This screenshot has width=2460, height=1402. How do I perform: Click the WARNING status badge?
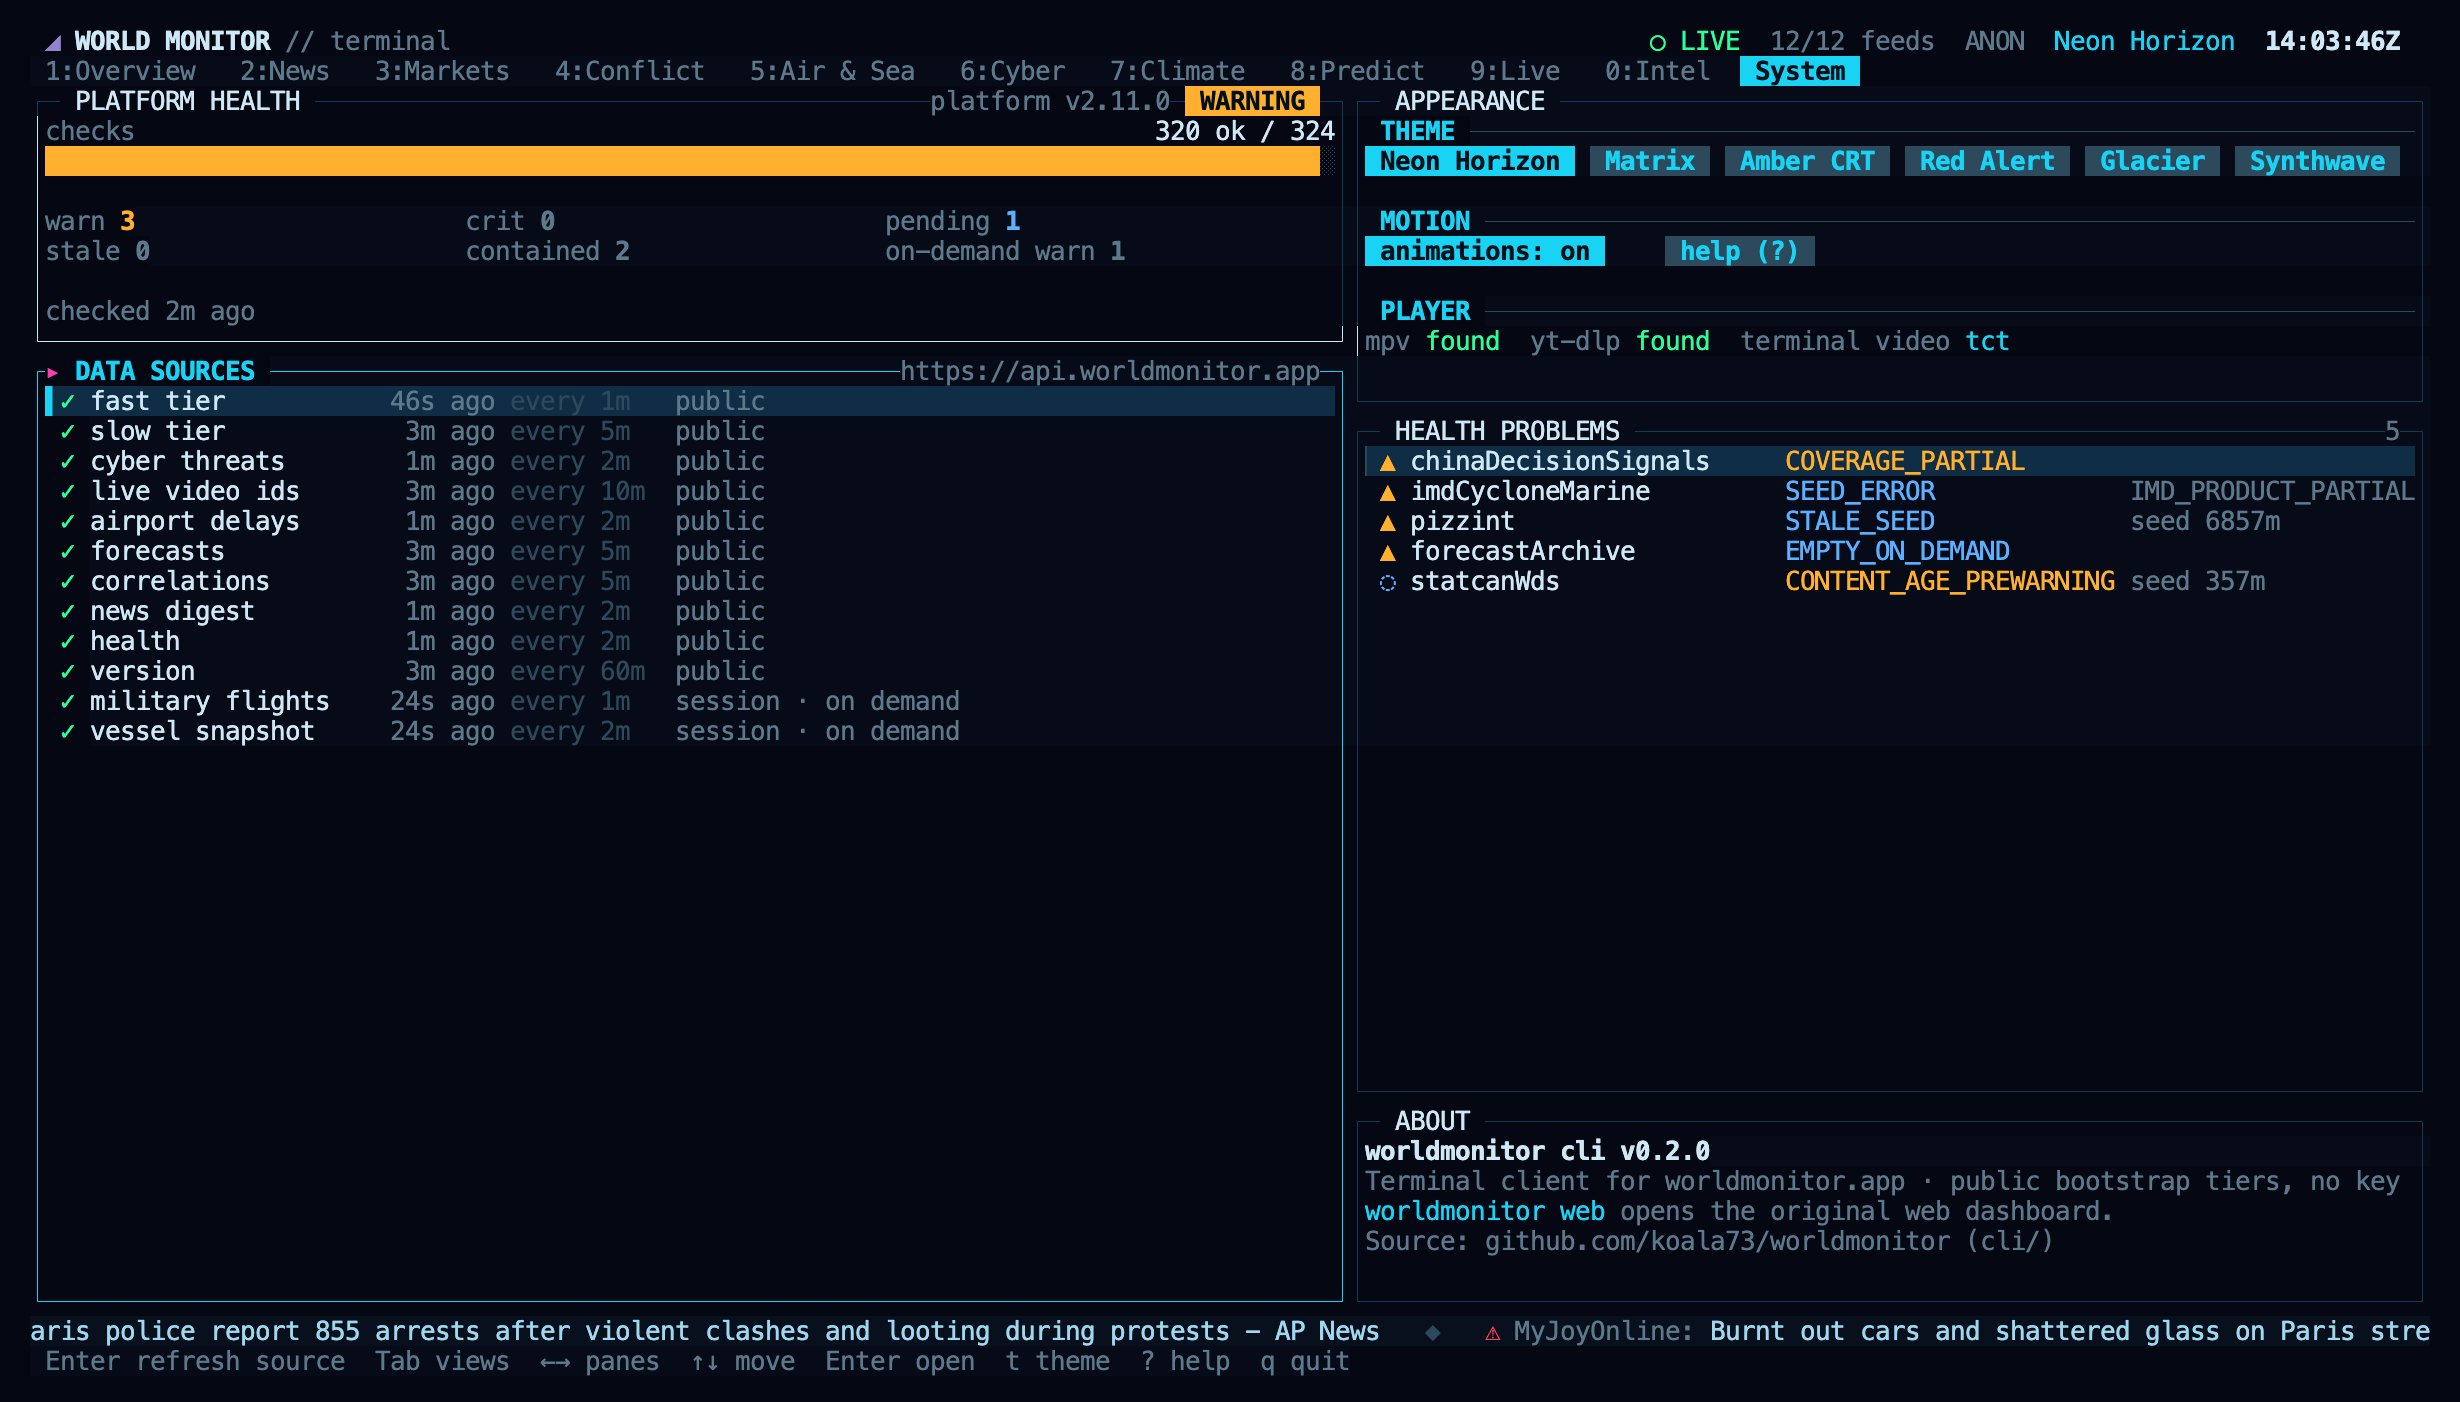point(1252,101)
